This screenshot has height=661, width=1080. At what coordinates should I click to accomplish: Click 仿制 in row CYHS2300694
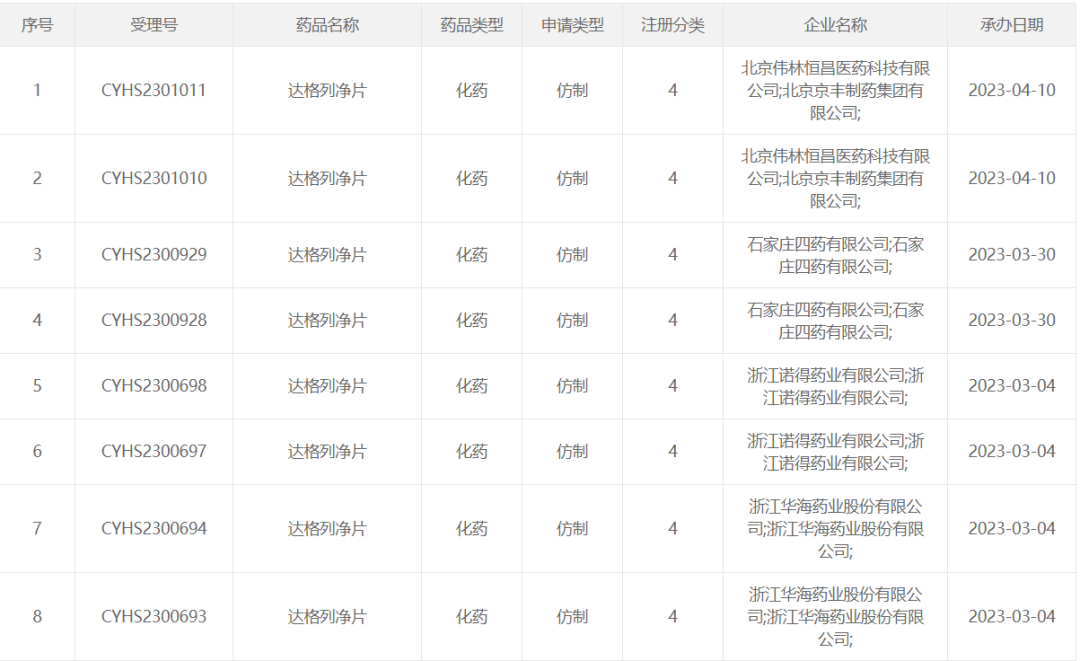coord(572,528)
